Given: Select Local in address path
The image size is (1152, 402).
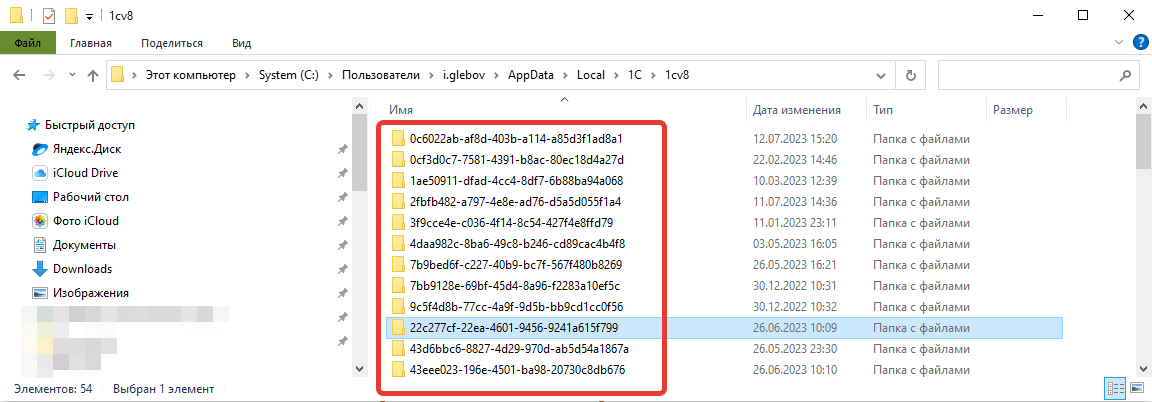Looking at the screenshot, I should coord(591,75).
